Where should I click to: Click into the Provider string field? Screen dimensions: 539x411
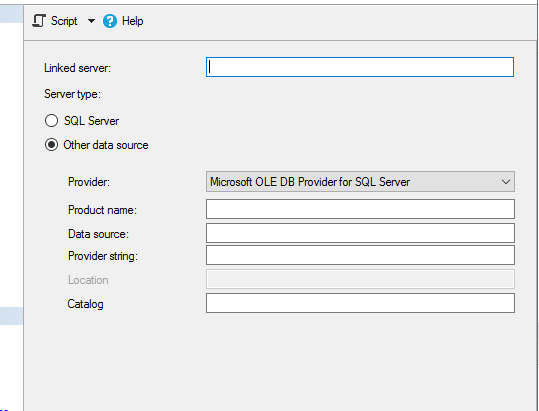tap(360, 255)
